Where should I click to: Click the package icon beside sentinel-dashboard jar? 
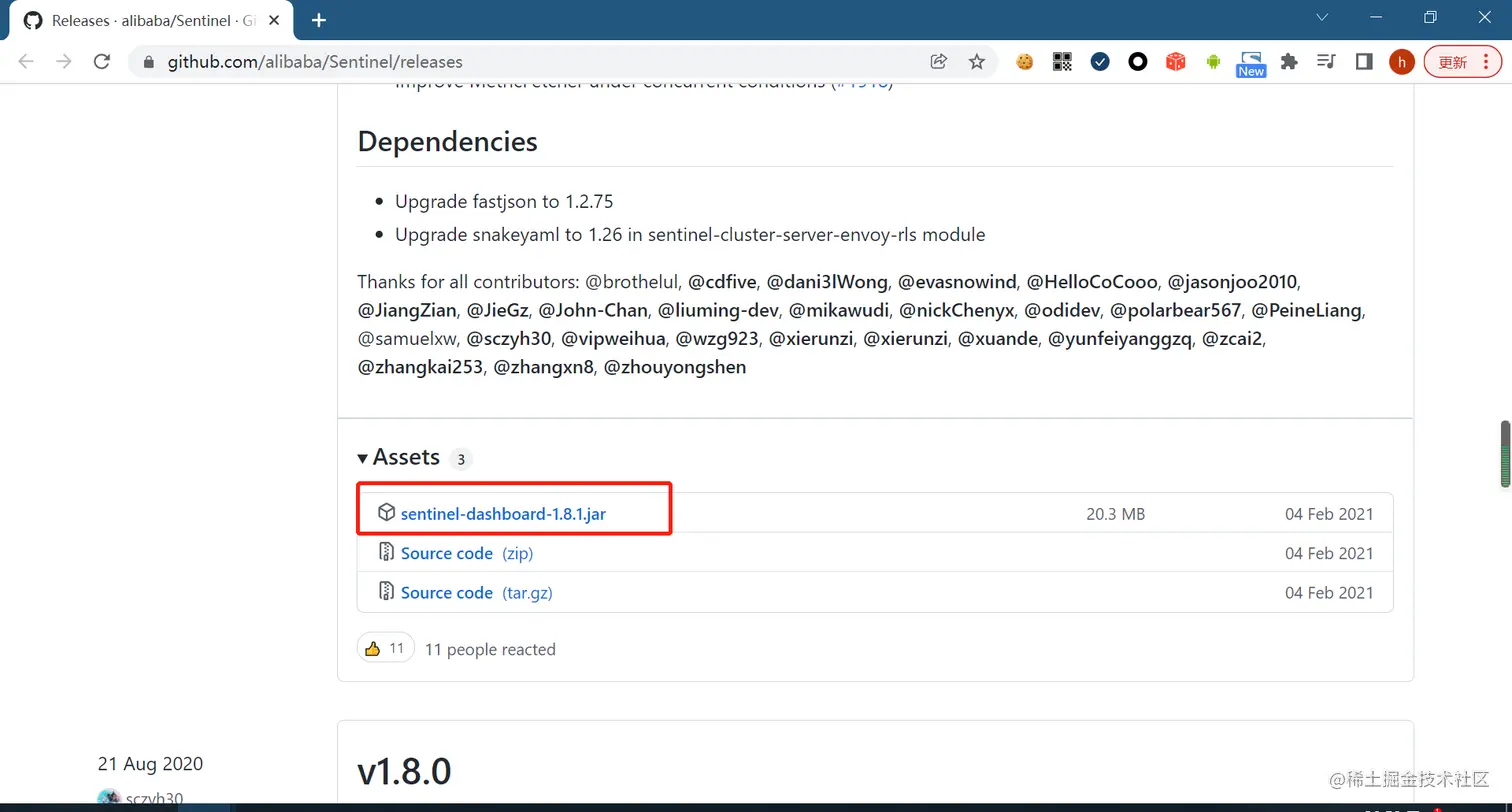(x=386, y=513)
